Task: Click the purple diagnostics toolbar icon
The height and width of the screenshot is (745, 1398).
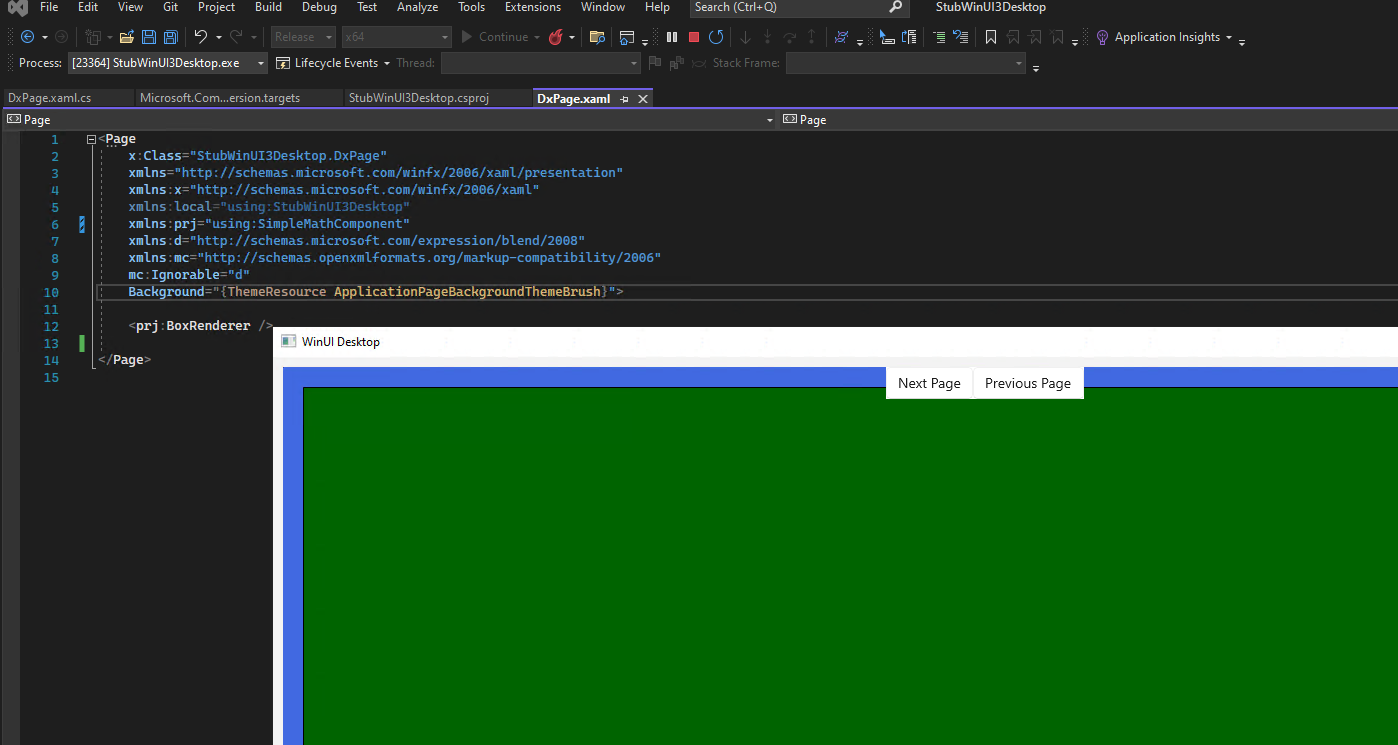Action: 841,37
